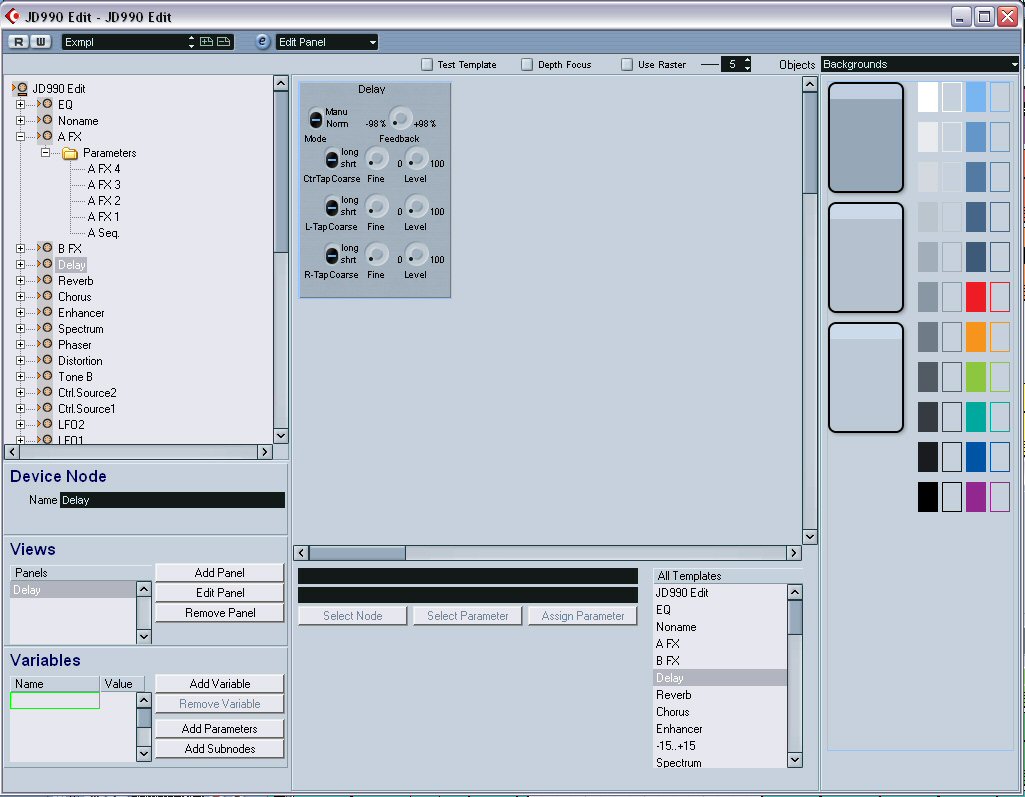
Task: Click the R-Tap Level knob
Action: [x=416, y=254]
